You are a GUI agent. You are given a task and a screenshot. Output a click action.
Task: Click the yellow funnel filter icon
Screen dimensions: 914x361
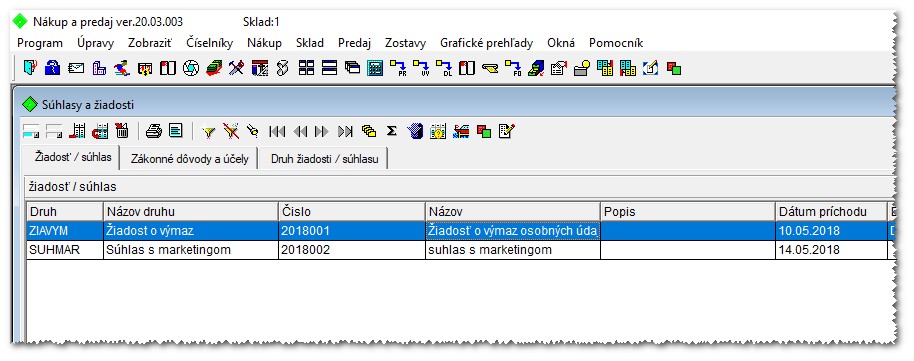pos(209,131)
